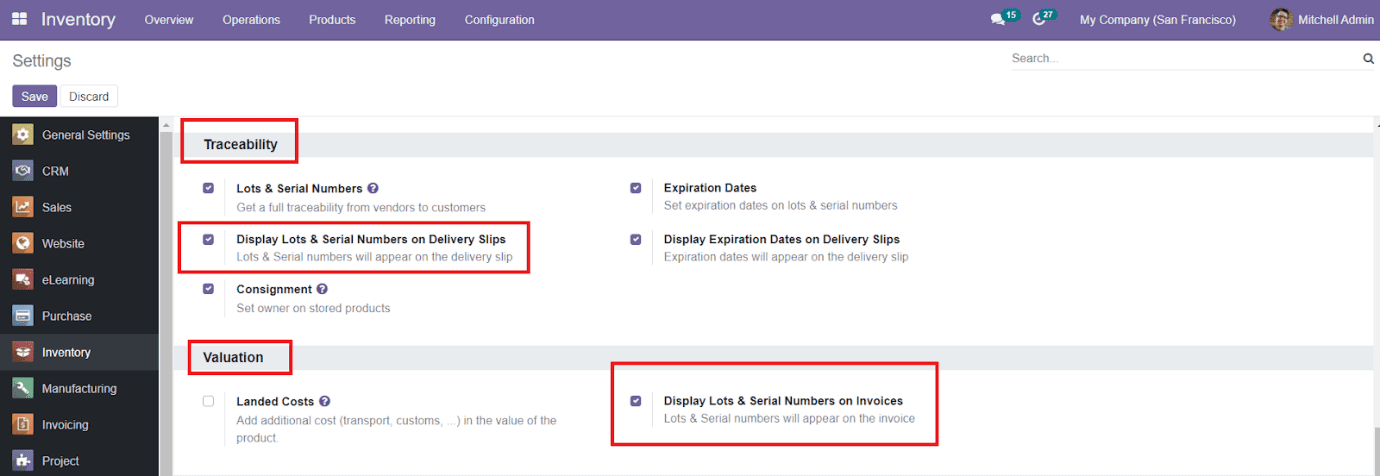Focus the settings search field
1380x476 pixels.
(x=1184, y=59)
